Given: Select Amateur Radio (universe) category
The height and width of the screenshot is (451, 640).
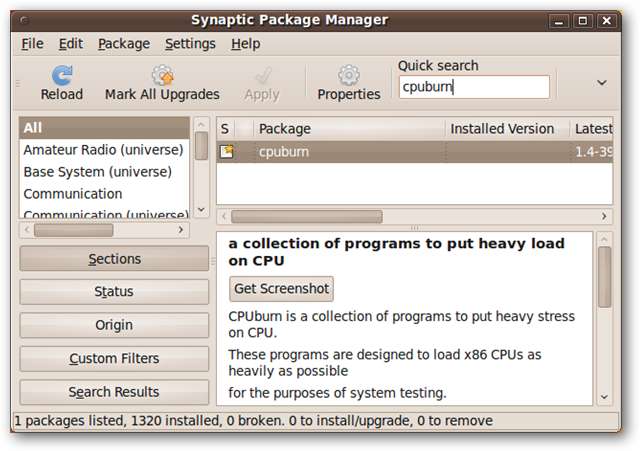Looking at the screenshot, I should coord(103,150).
